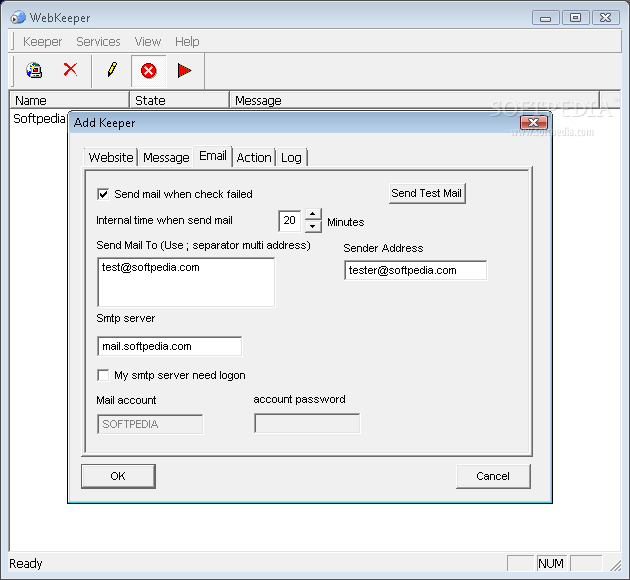Screen dimensions: 630x580
Task: Switch to the Action tab
Action: (x=254, y=157)
